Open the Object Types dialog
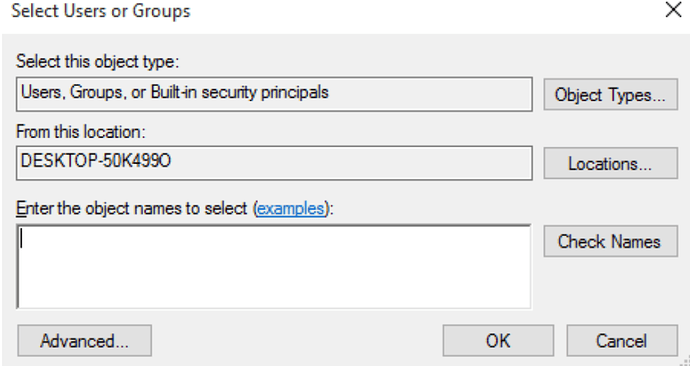 [610, 95]
